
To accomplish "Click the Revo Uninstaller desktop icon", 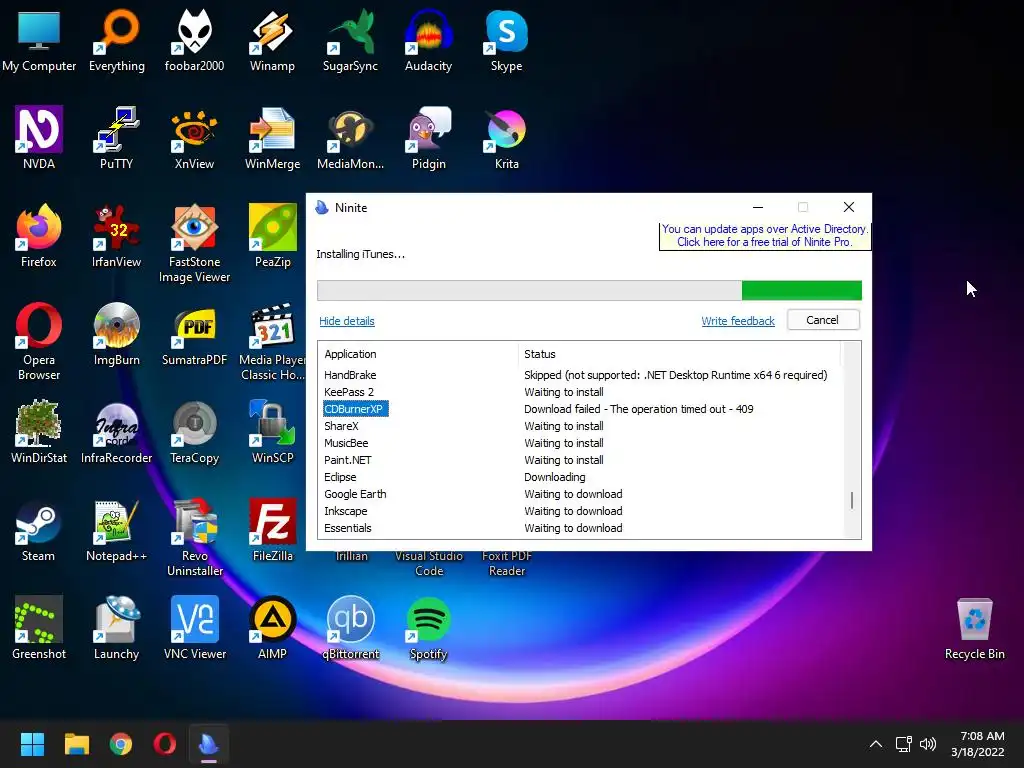I will (x=195, y=537).
